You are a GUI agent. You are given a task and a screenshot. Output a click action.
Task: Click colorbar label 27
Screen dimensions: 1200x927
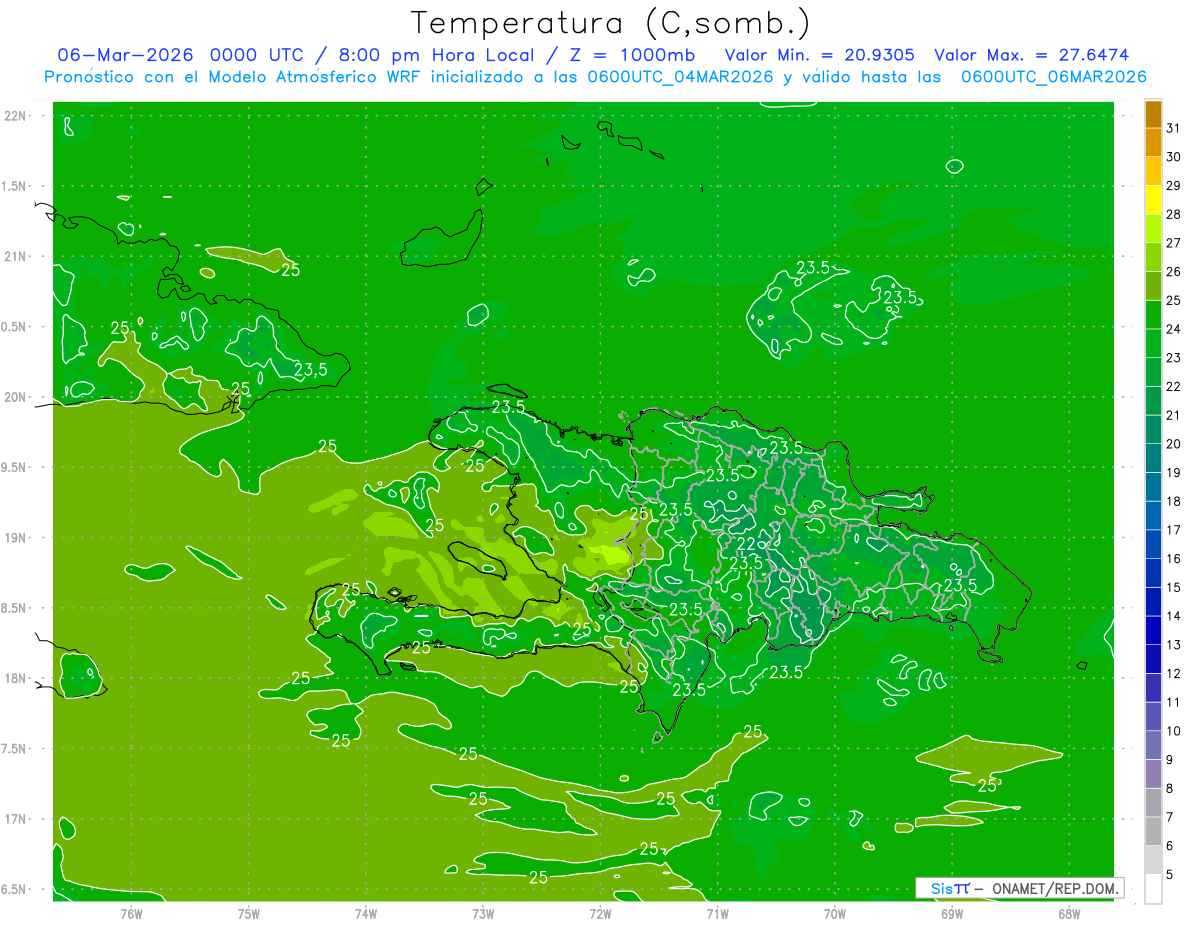pos(1174,243)
